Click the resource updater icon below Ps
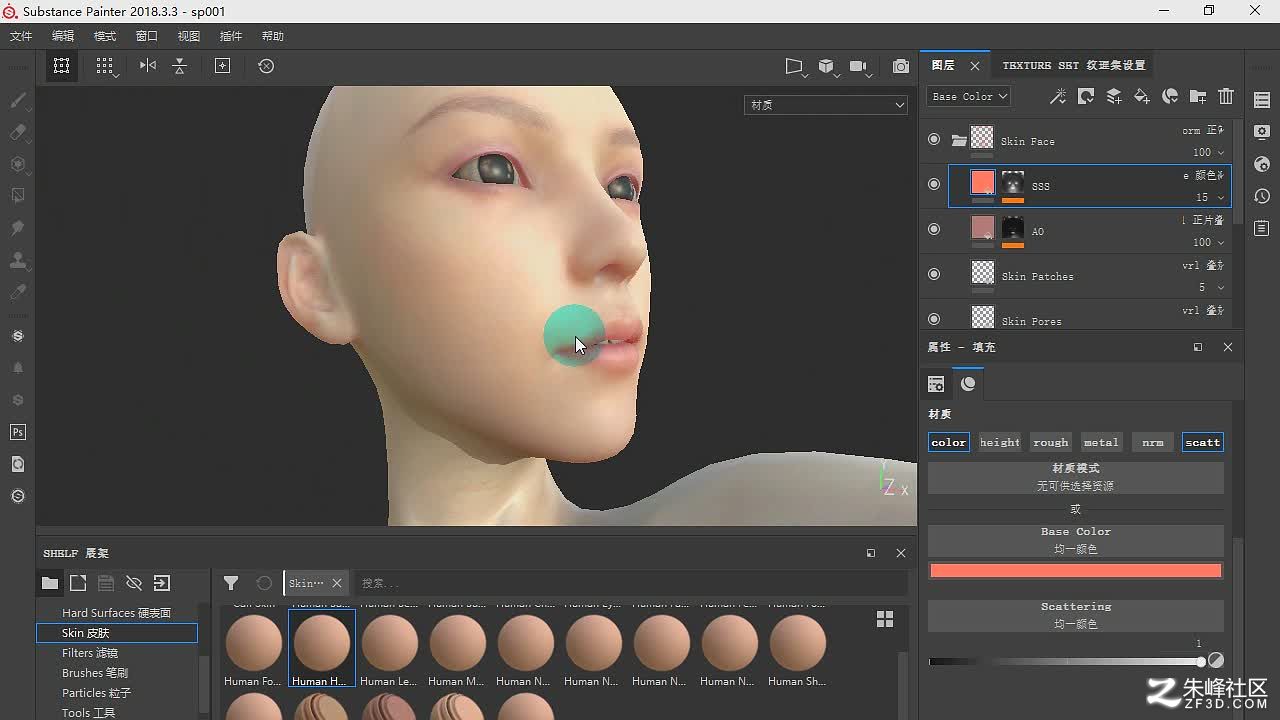This screenshot has width=1280, height=720. [x=18, y=464]
